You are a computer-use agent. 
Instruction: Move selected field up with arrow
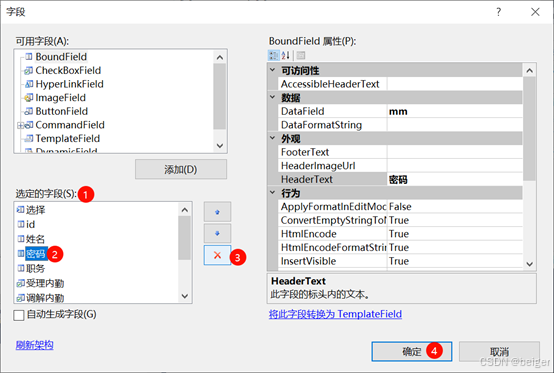(217, 212)
